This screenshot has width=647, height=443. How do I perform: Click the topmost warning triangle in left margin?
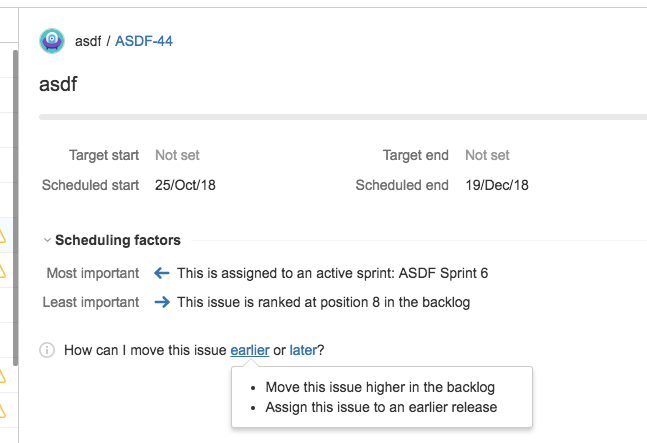click(x=3, y=237)
